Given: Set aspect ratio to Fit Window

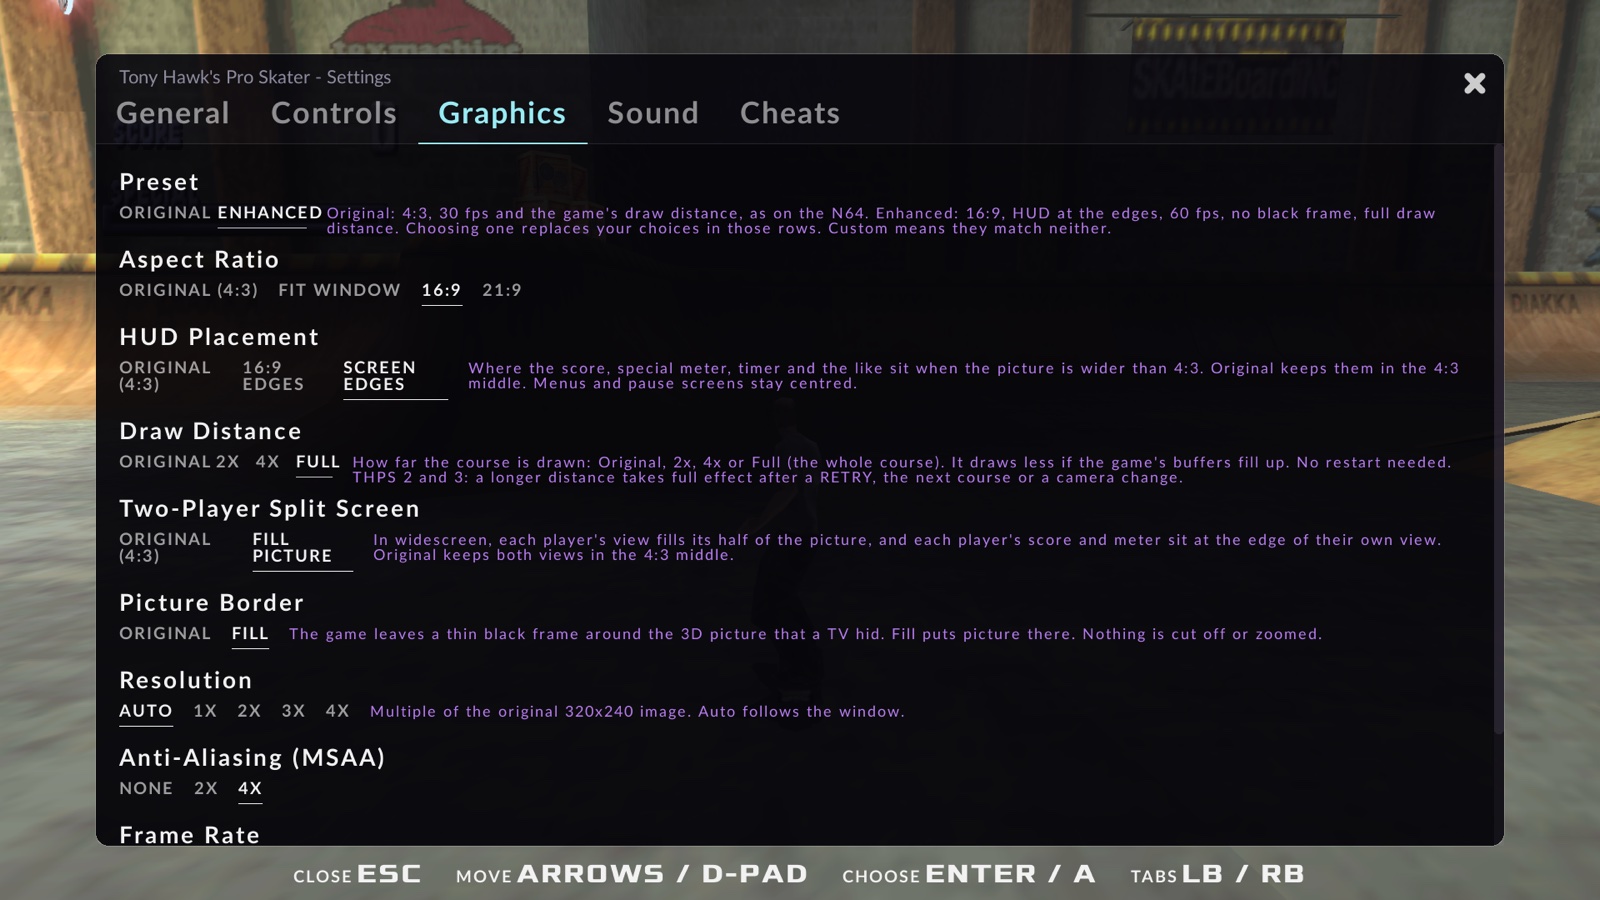Looking at the screenshot, I should 339,290.
